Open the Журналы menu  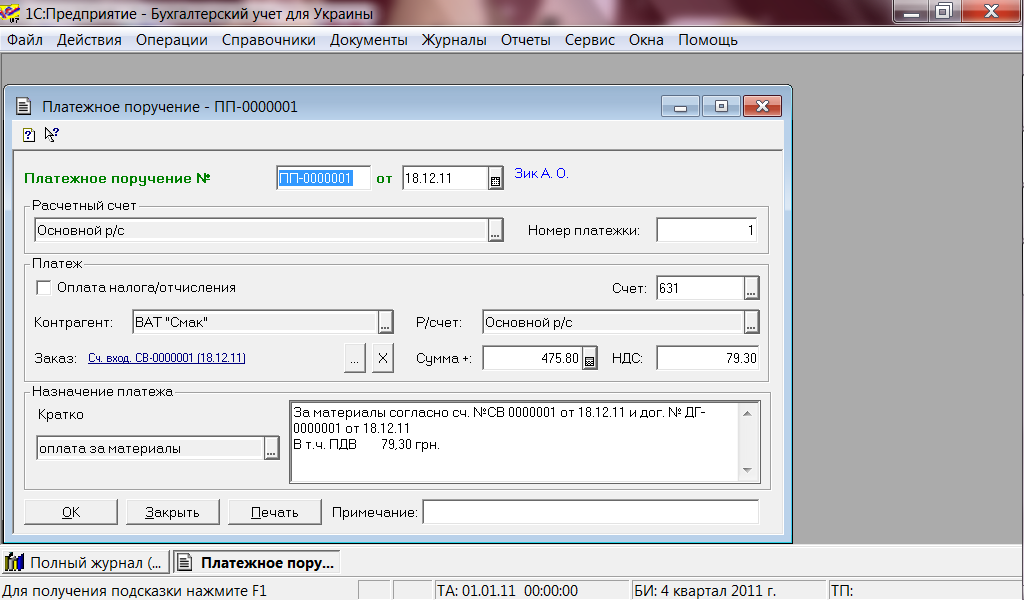(x=454, y=40)
